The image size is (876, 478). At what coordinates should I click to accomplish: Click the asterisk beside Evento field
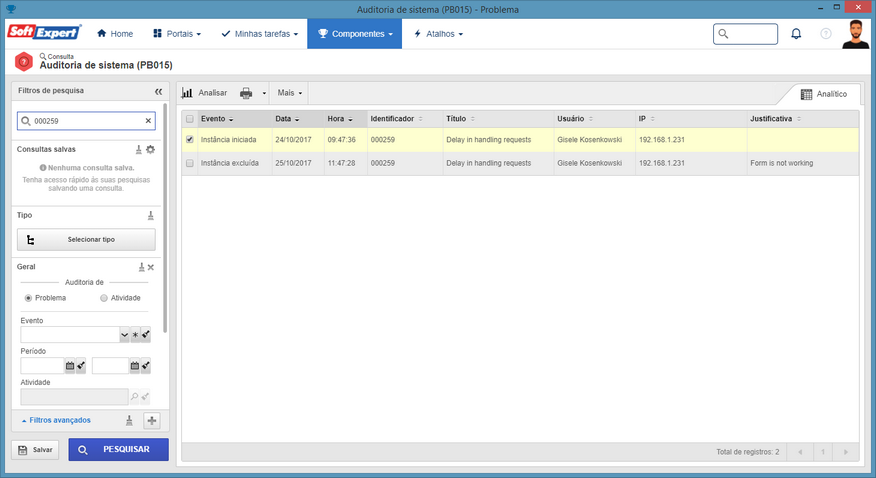pyautogui.click(x=135, y=335)
